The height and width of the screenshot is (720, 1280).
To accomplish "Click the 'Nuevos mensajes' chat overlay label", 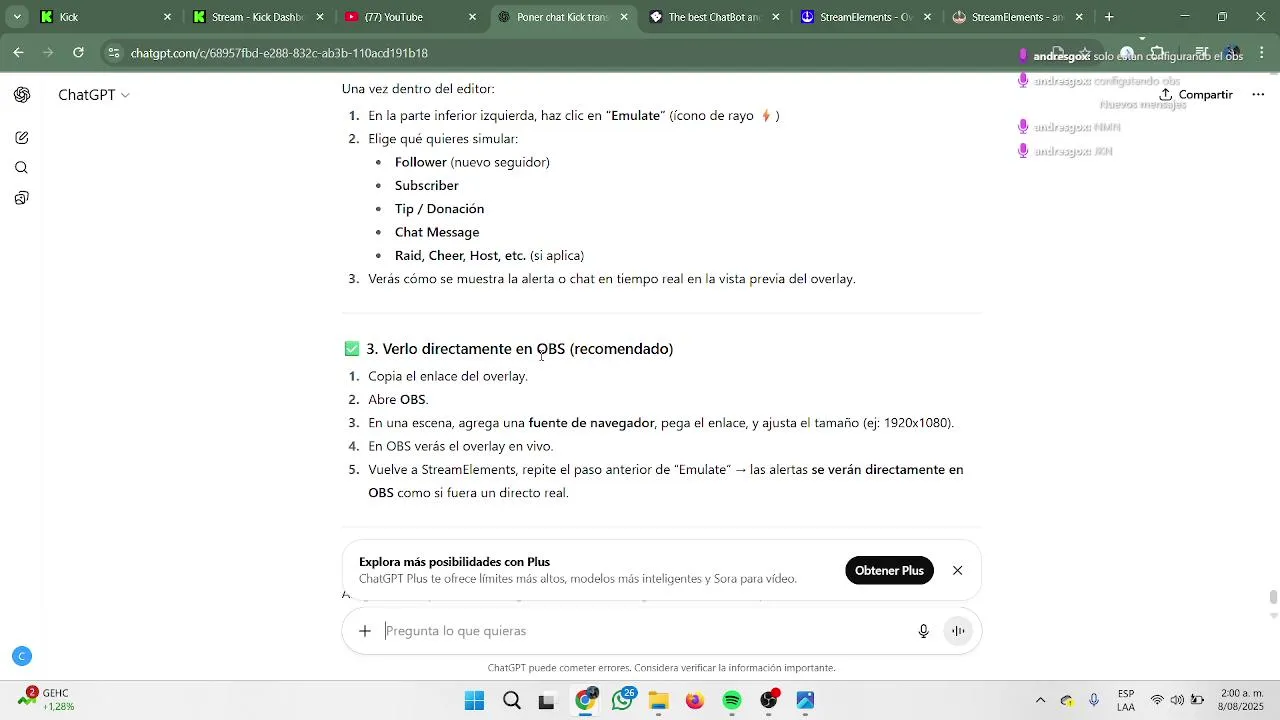I will 1143,105.
